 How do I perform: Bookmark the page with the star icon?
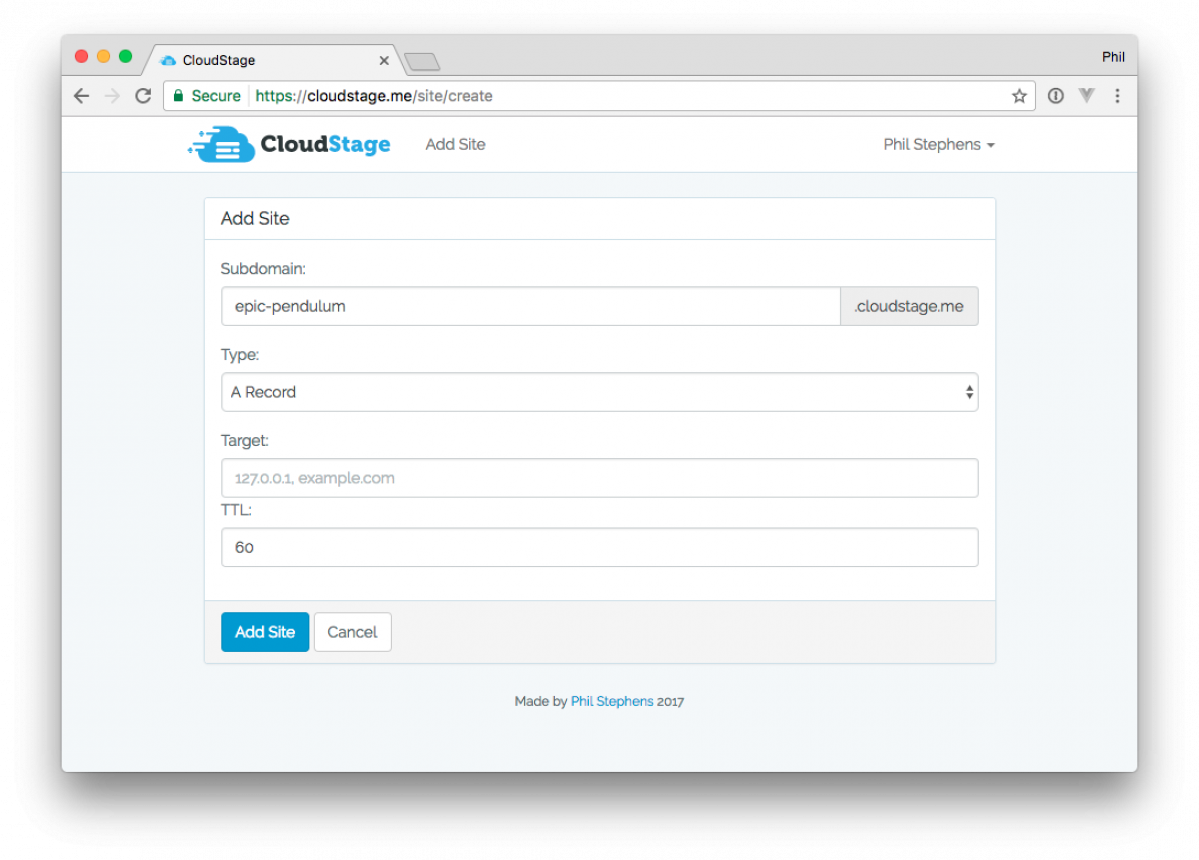coord(1019,96)
